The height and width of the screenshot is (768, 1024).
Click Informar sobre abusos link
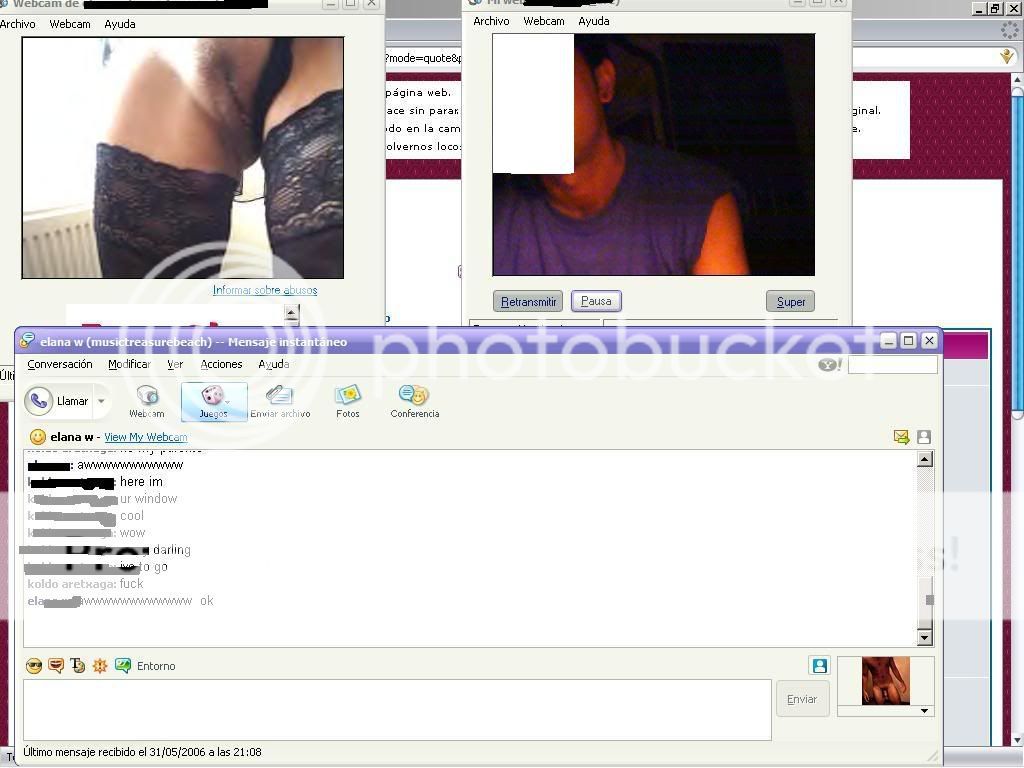coord(265,290)
